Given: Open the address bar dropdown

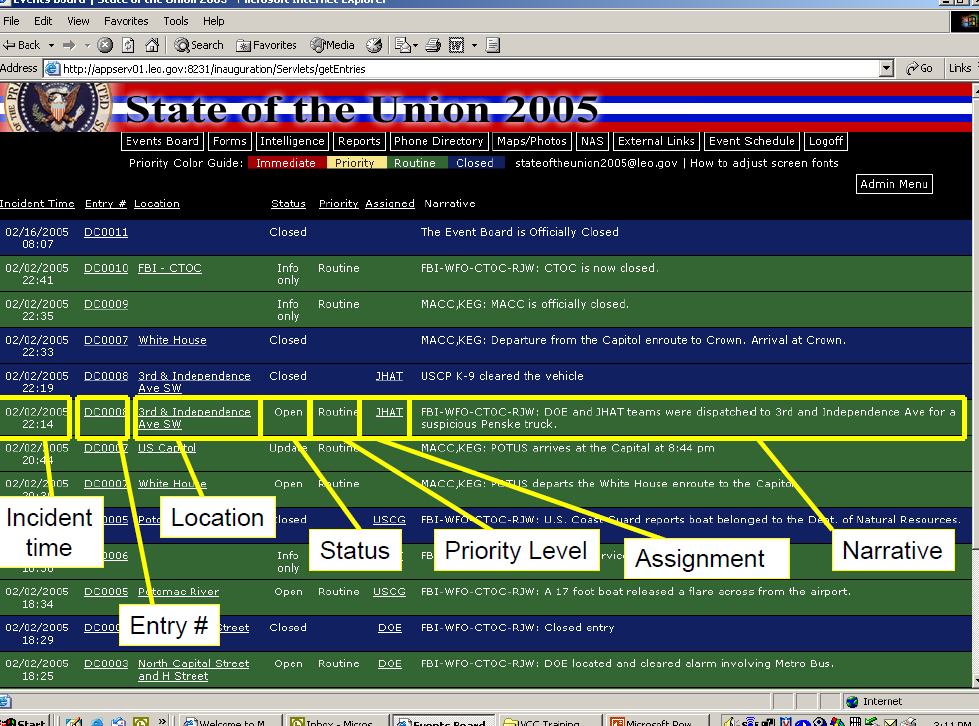Looking at the screenshot, I should 886,68.
